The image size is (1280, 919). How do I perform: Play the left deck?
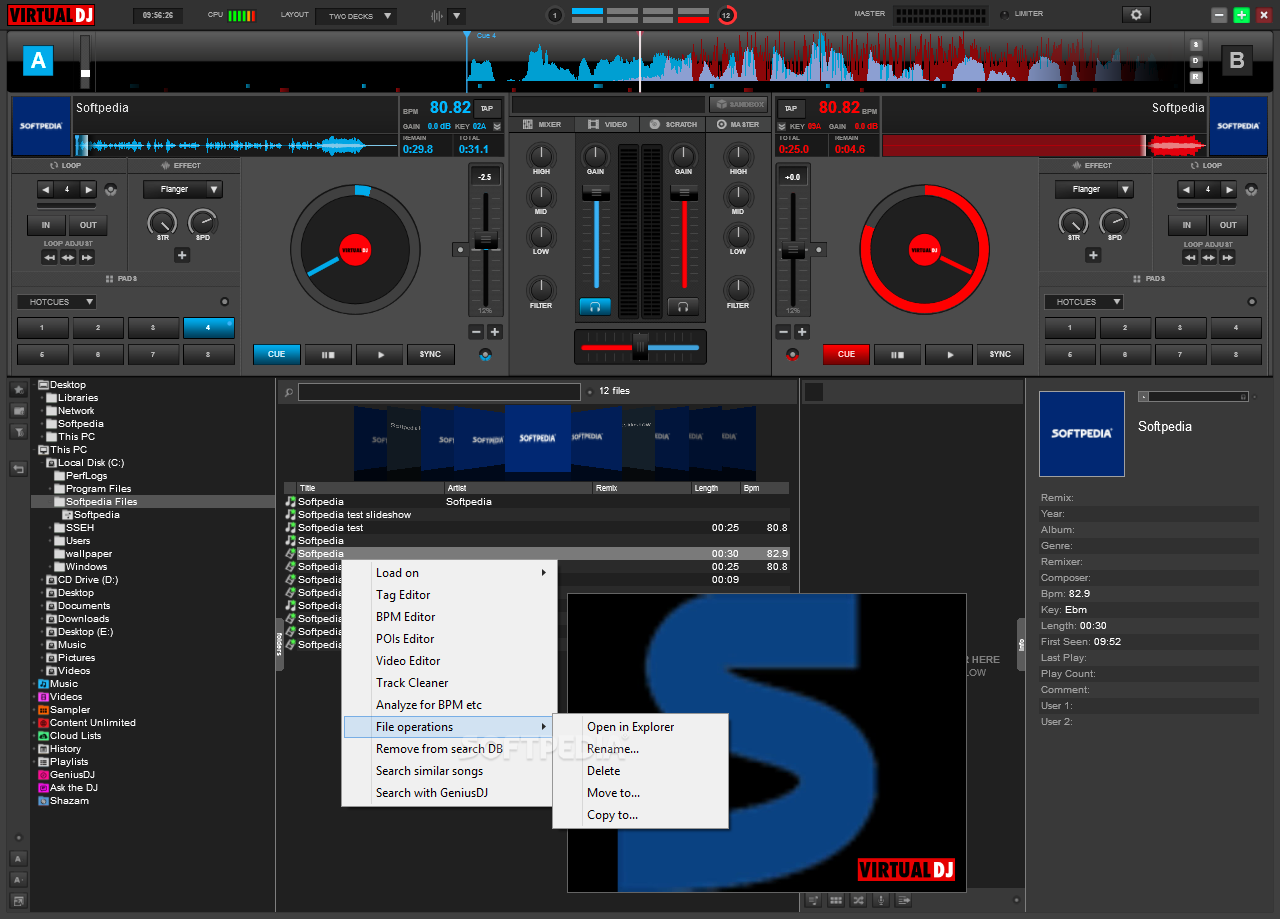coord(379,354)
